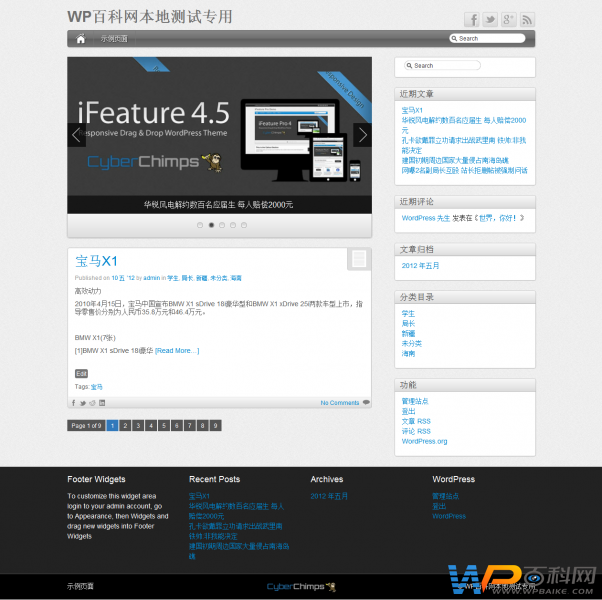Go to pagination page 3

coord(138,425)
